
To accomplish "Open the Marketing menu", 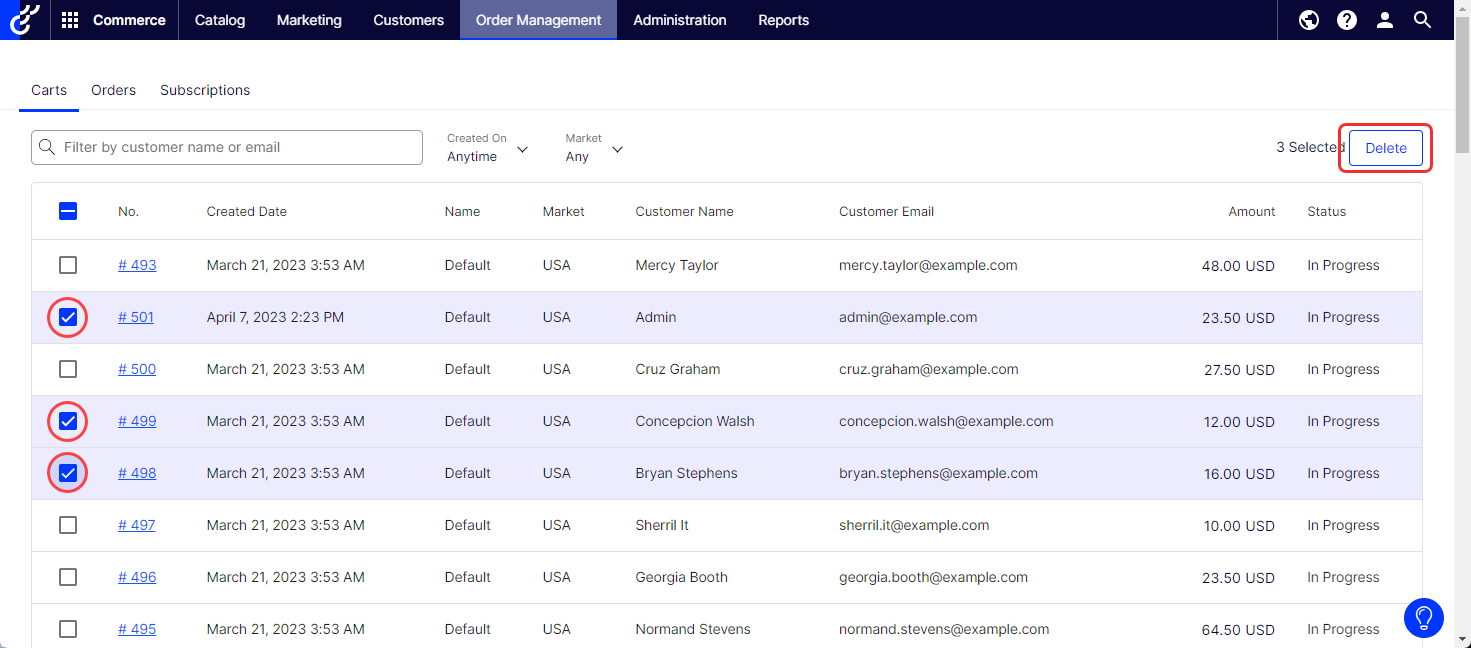I will (309, 20).
